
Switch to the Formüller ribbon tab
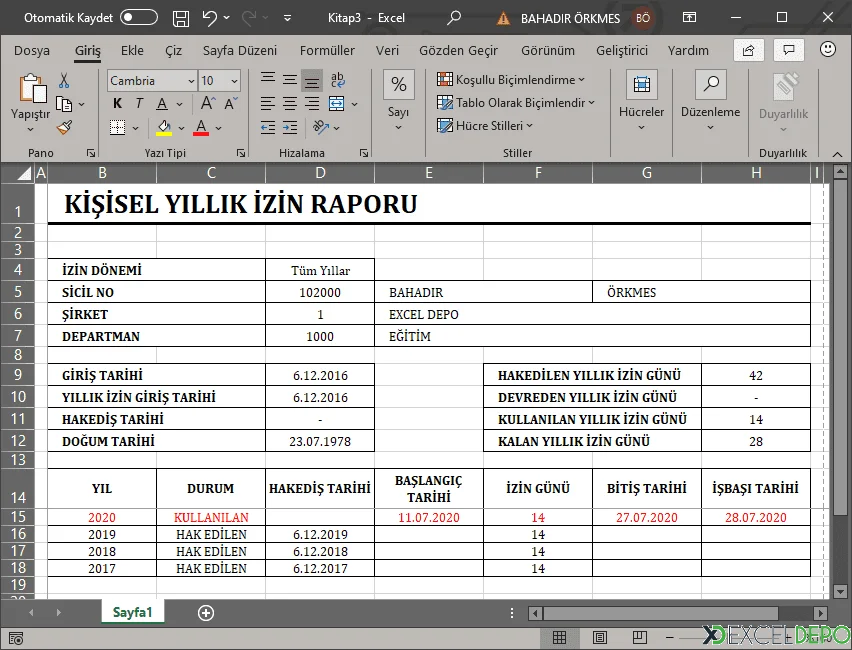point(327,50)
